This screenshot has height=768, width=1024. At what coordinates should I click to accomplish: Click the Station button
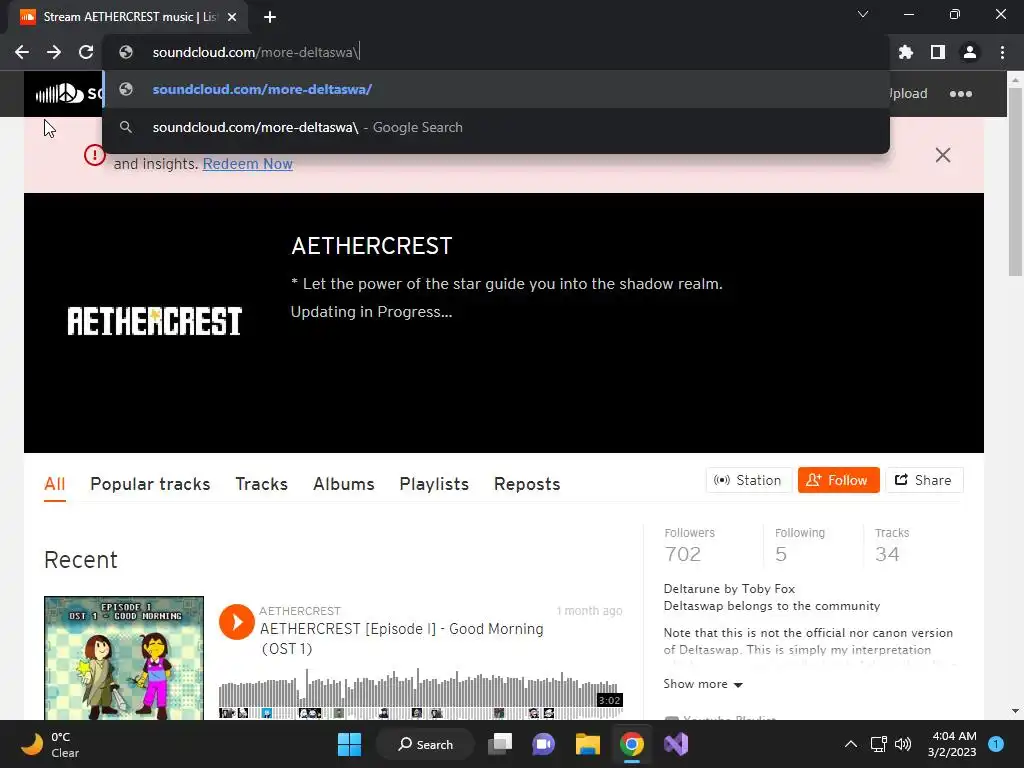click(x=748, y=480)
